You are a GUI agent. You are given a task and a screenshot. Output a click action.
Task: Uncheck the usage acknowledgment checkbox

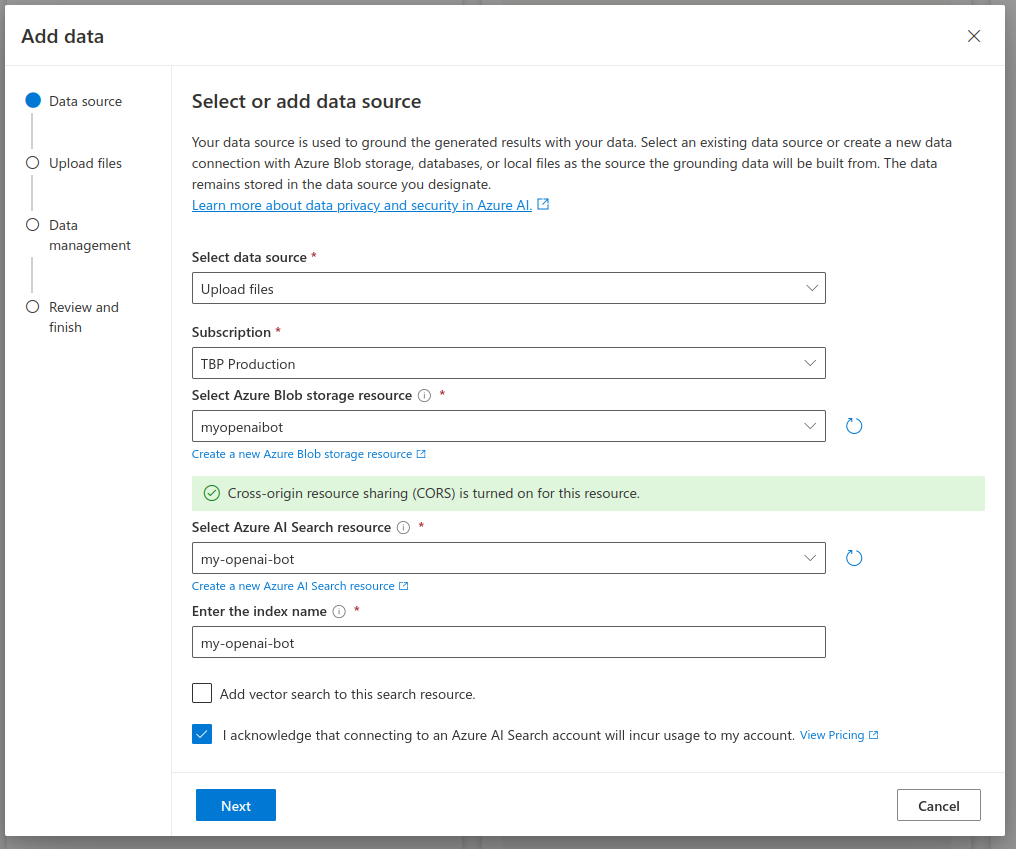point(202,735)
